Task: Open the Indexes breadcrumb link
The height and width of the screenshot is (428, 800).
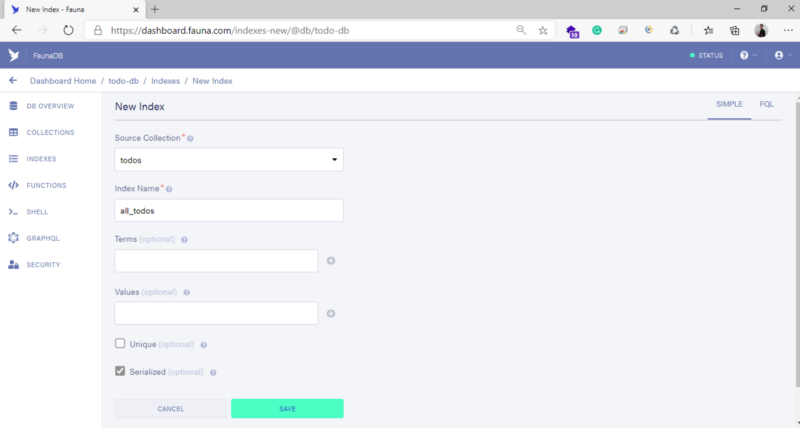Action: point(165,81)
